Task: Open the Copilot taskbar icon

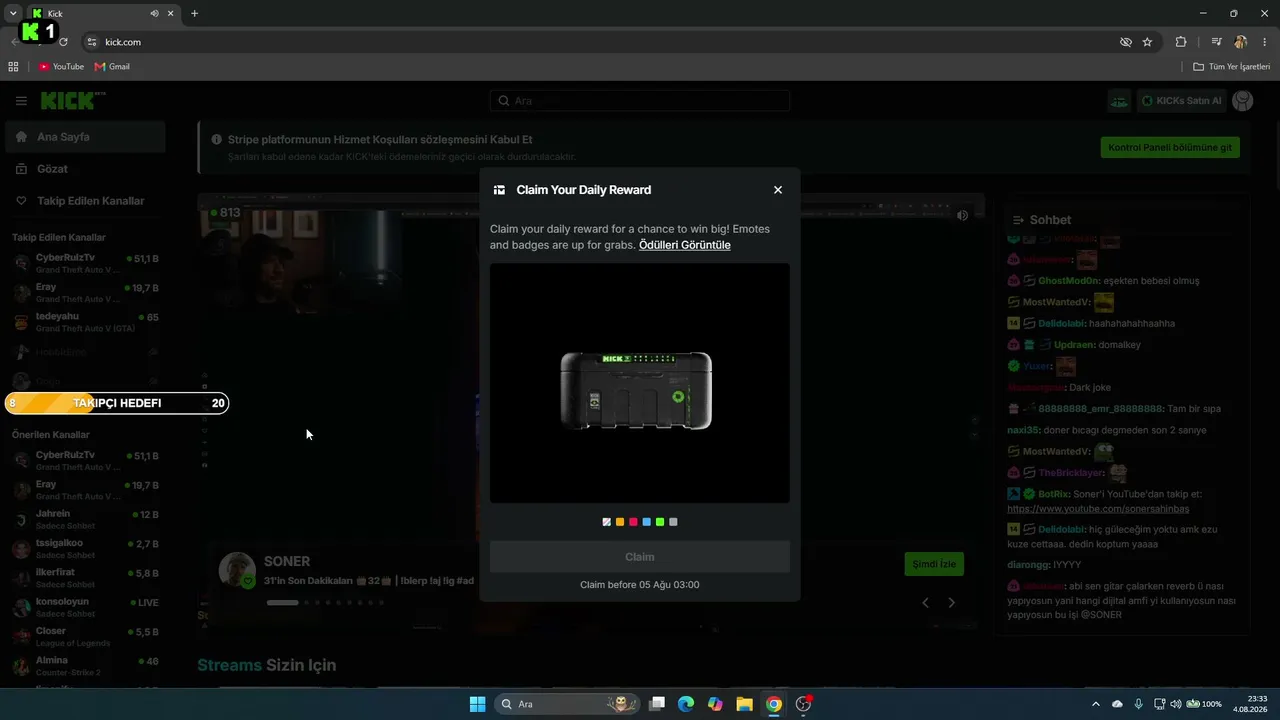Action: [x=715, y=704]
